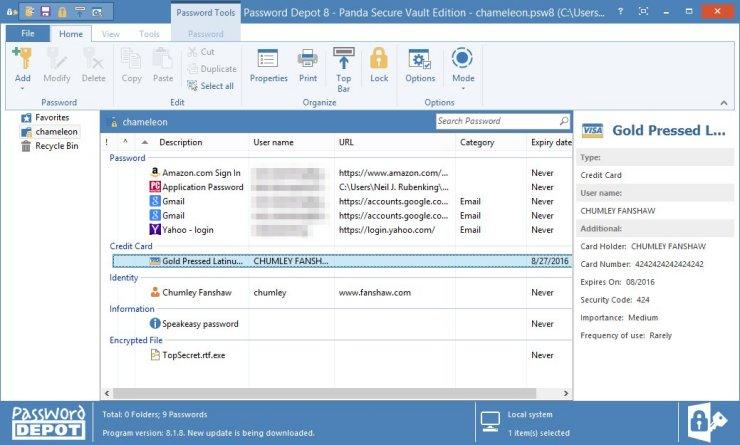This screenshot has width=740, height=445.
Task: Click Duplicate in the Edit group
Action: click(212, 69)
